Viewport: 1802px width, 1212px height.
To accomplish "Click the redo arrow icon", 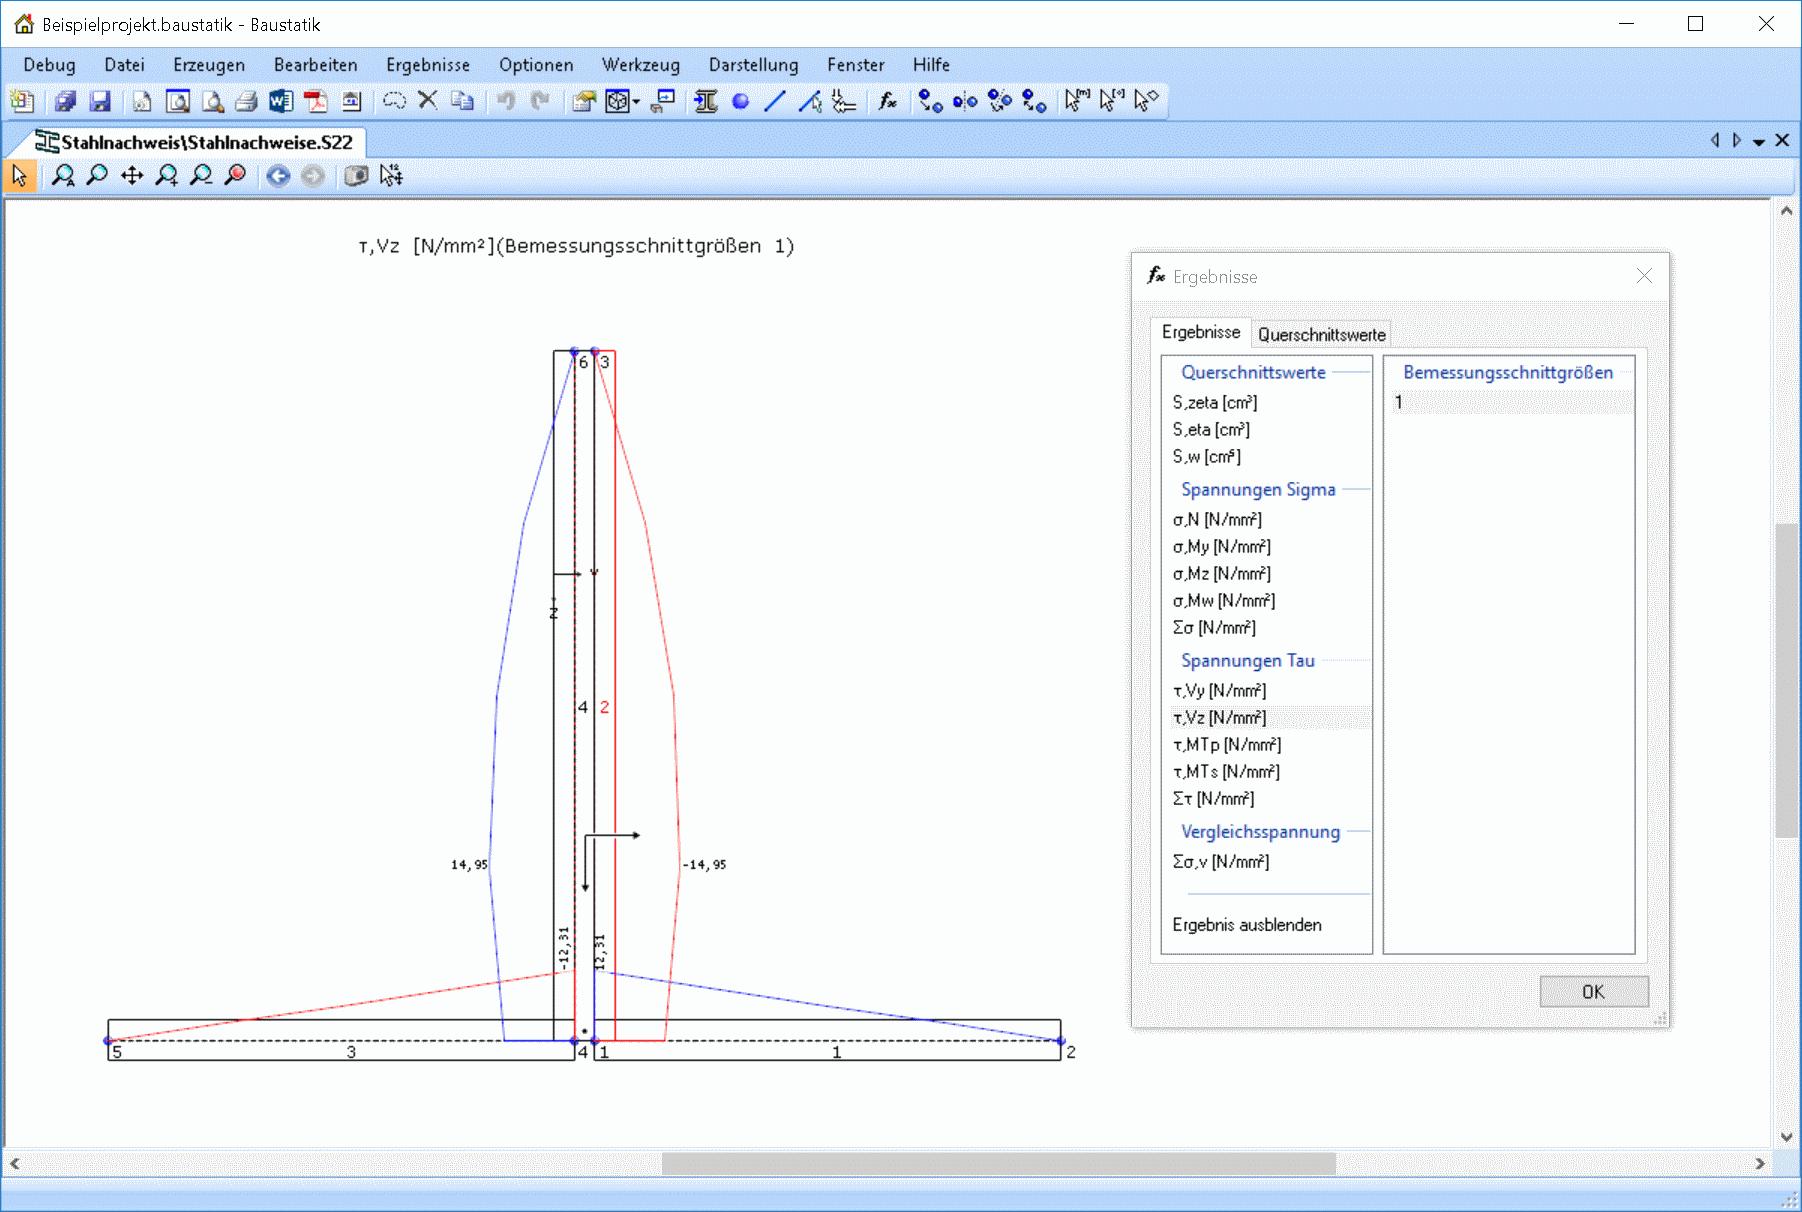I will (x=540, y=101).
